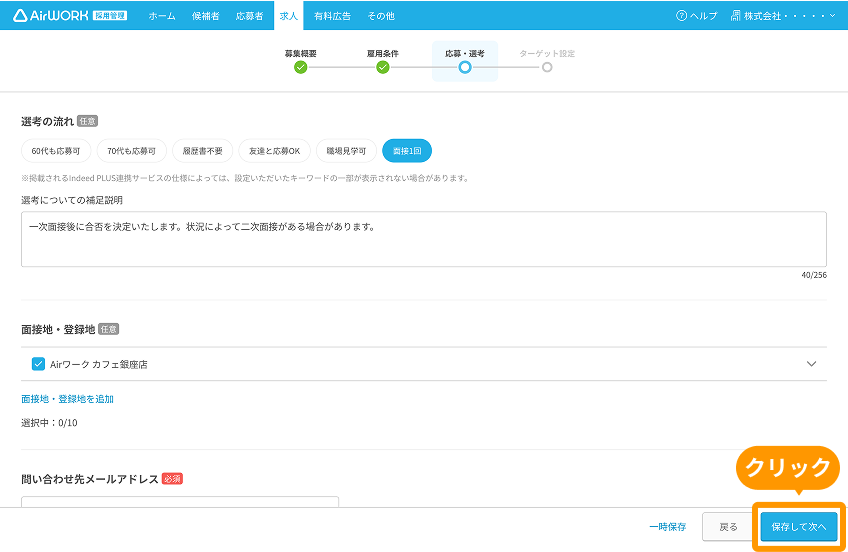Click the 面接地・登録地を追加 link
The height and width of the screenshot is (552, 848).
pyautogui.click(x=68, y=399)
